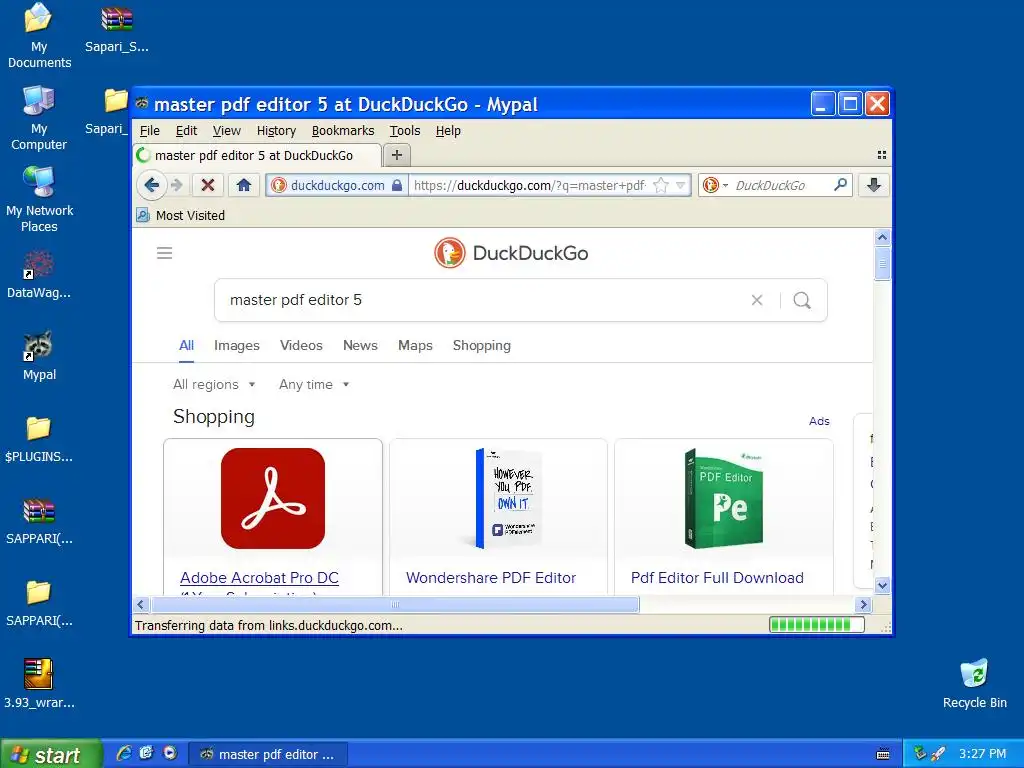1024x768 pixels.
Task: Open the URL history dropdown arrow
Action: (x=681, y=185)
